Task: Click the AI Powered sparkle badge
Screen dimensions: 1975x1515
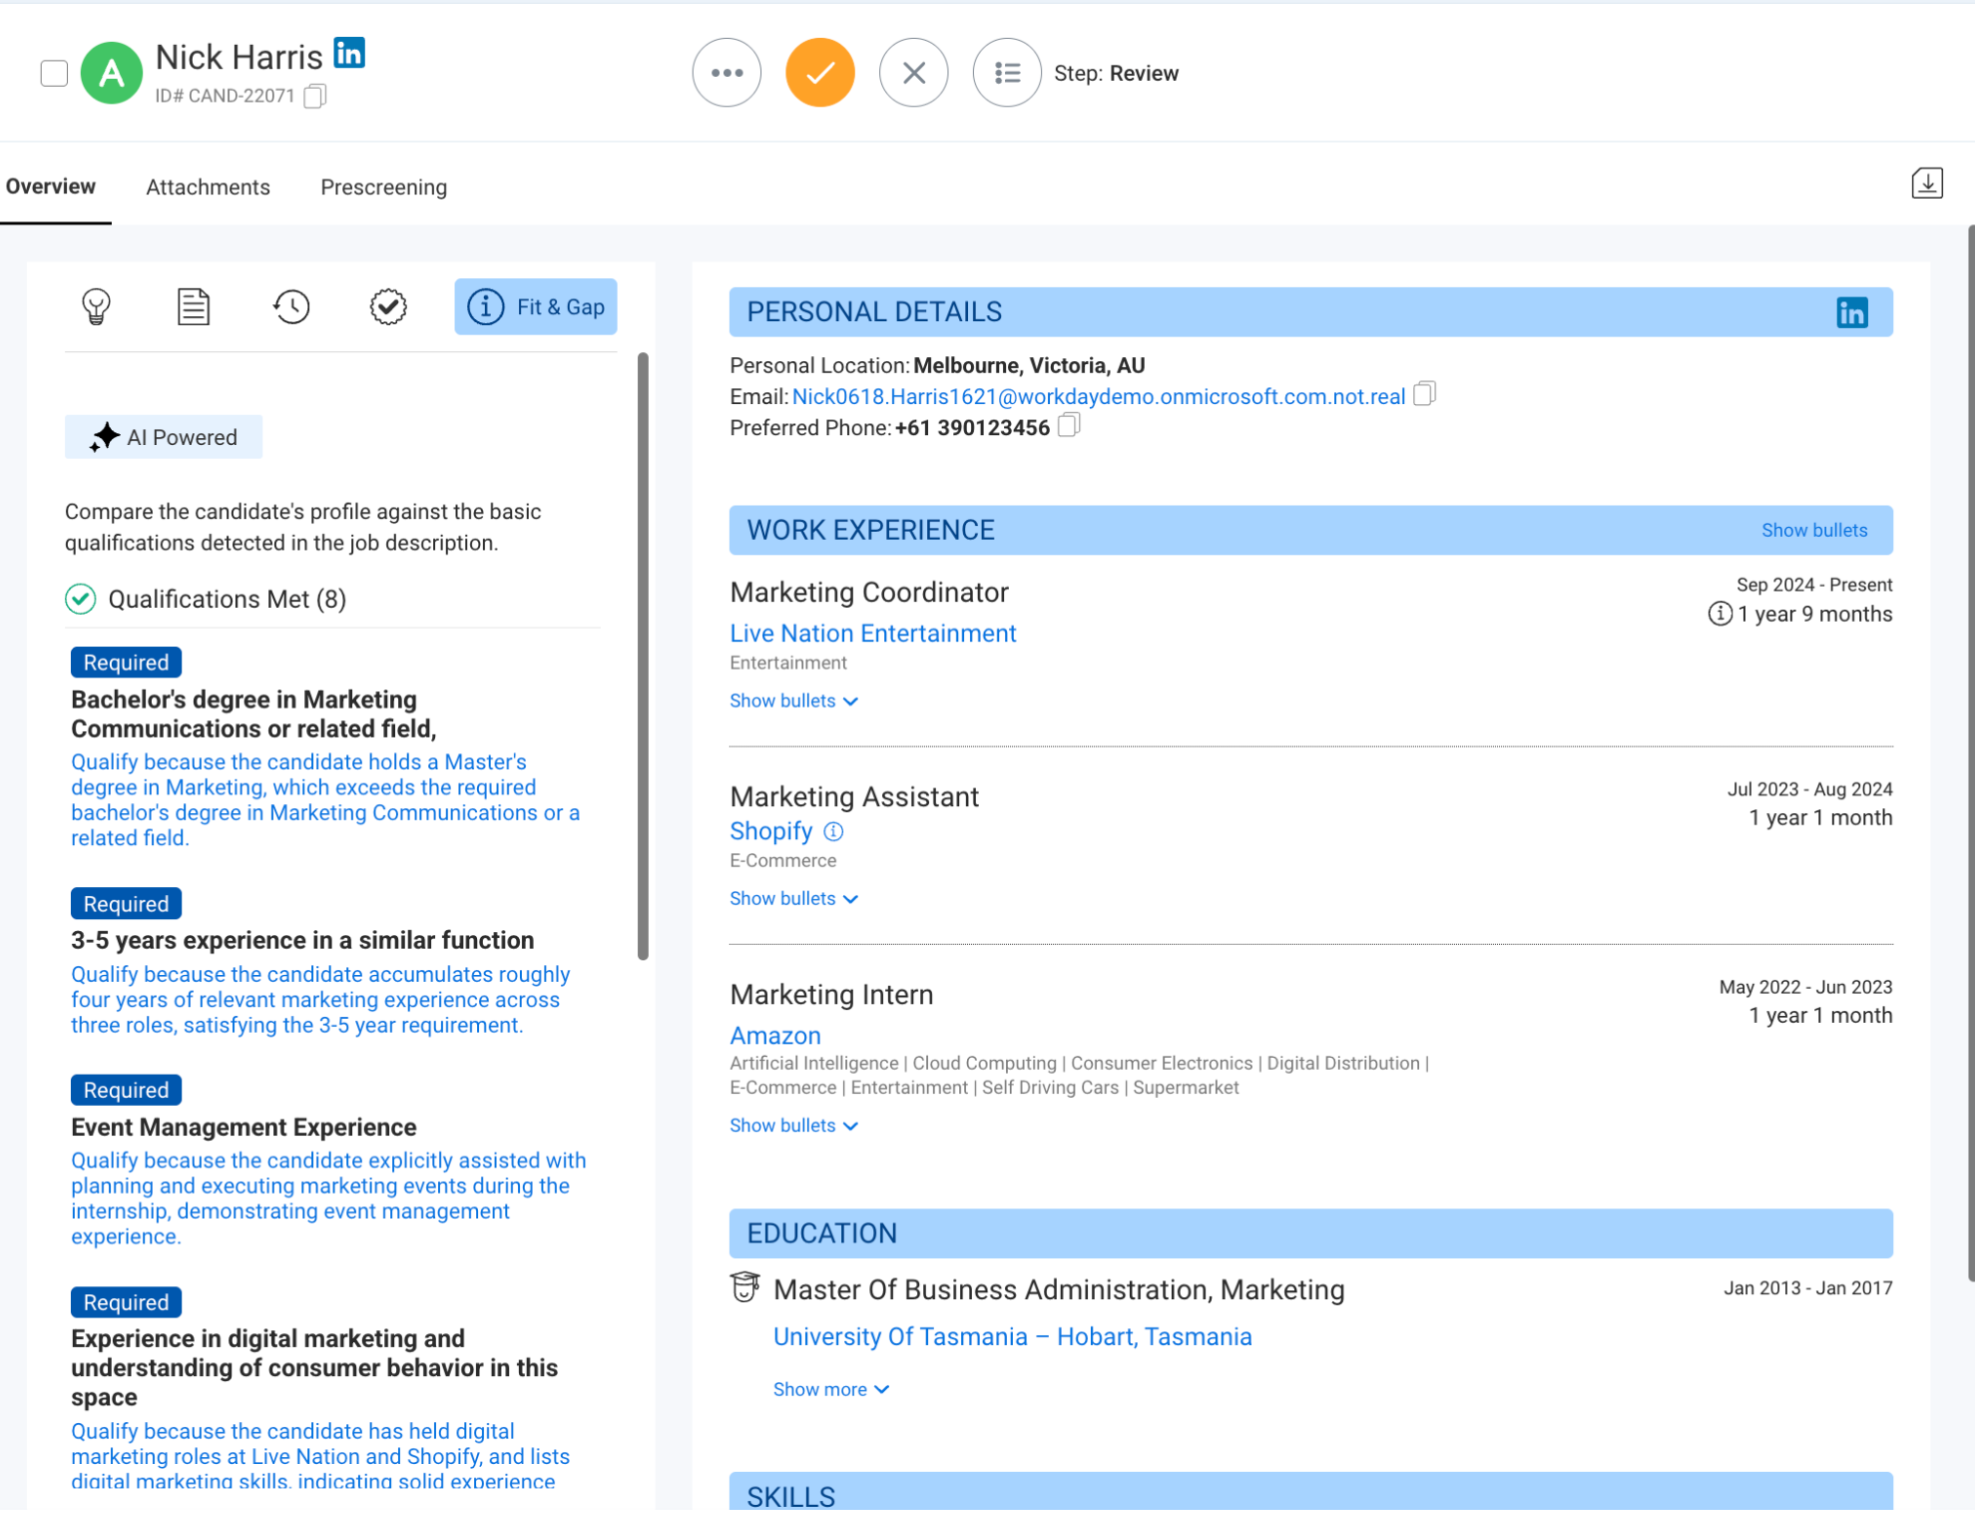Action: point(164,437)
